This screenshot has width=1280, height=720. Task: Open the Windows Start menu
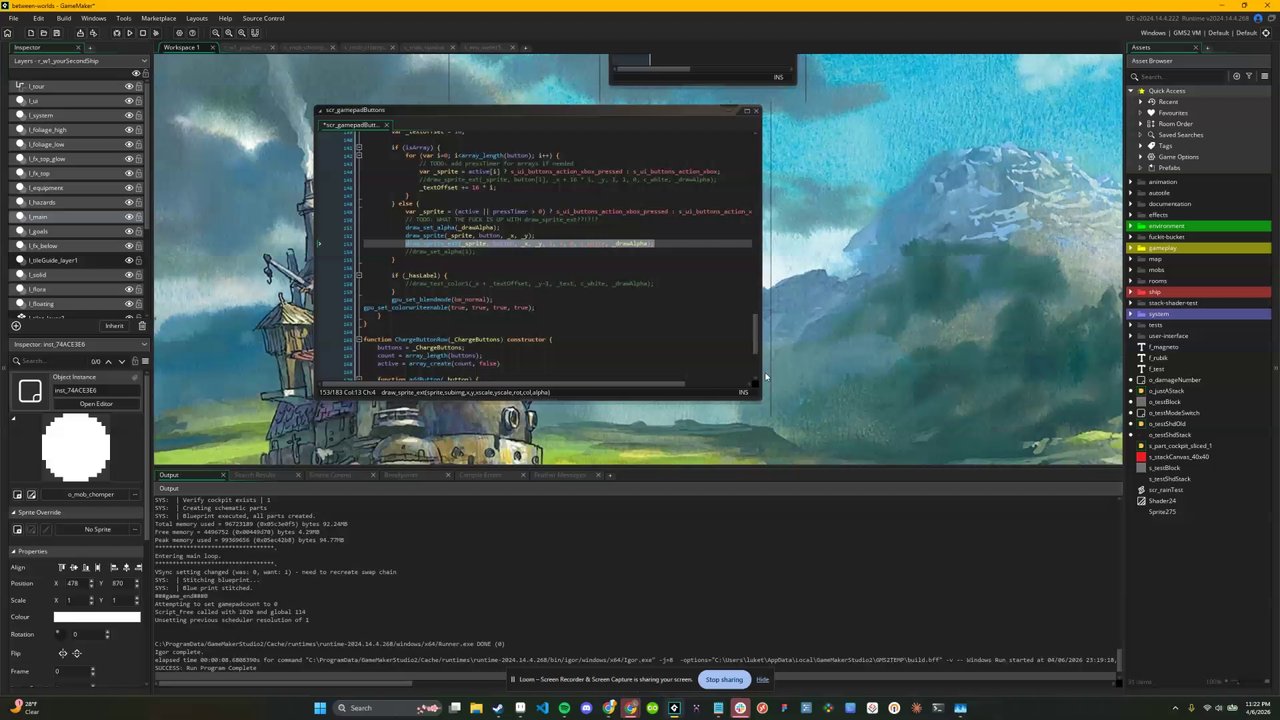[x=320, y=708]
